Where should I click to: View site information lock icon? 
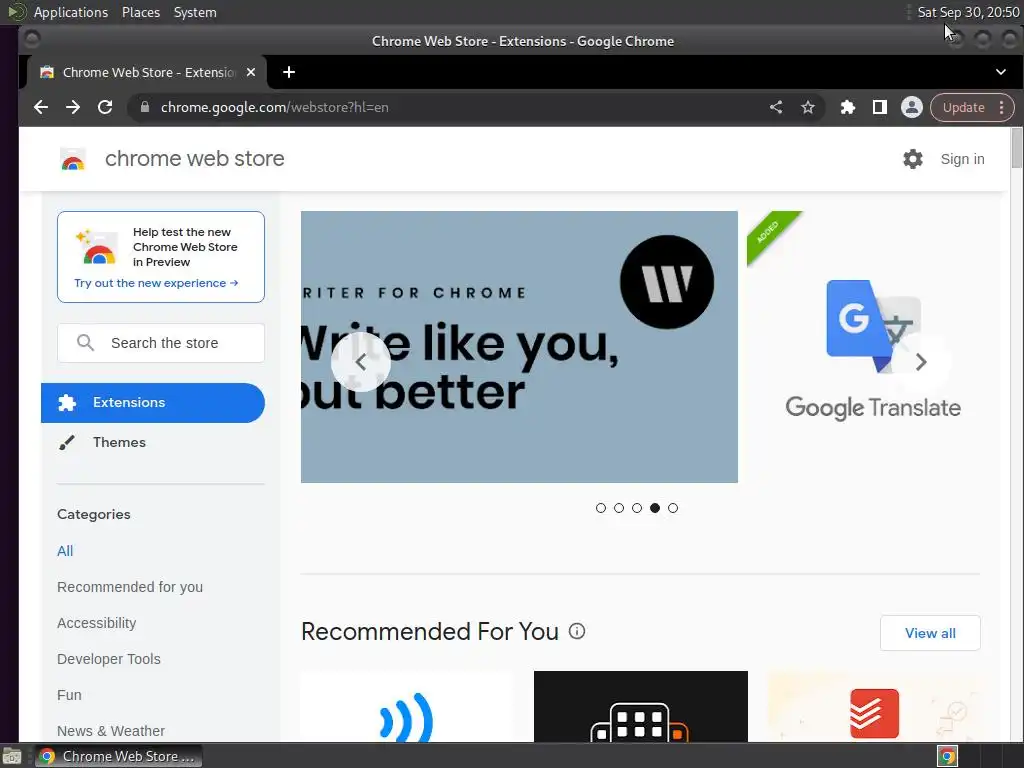[145, 107]
